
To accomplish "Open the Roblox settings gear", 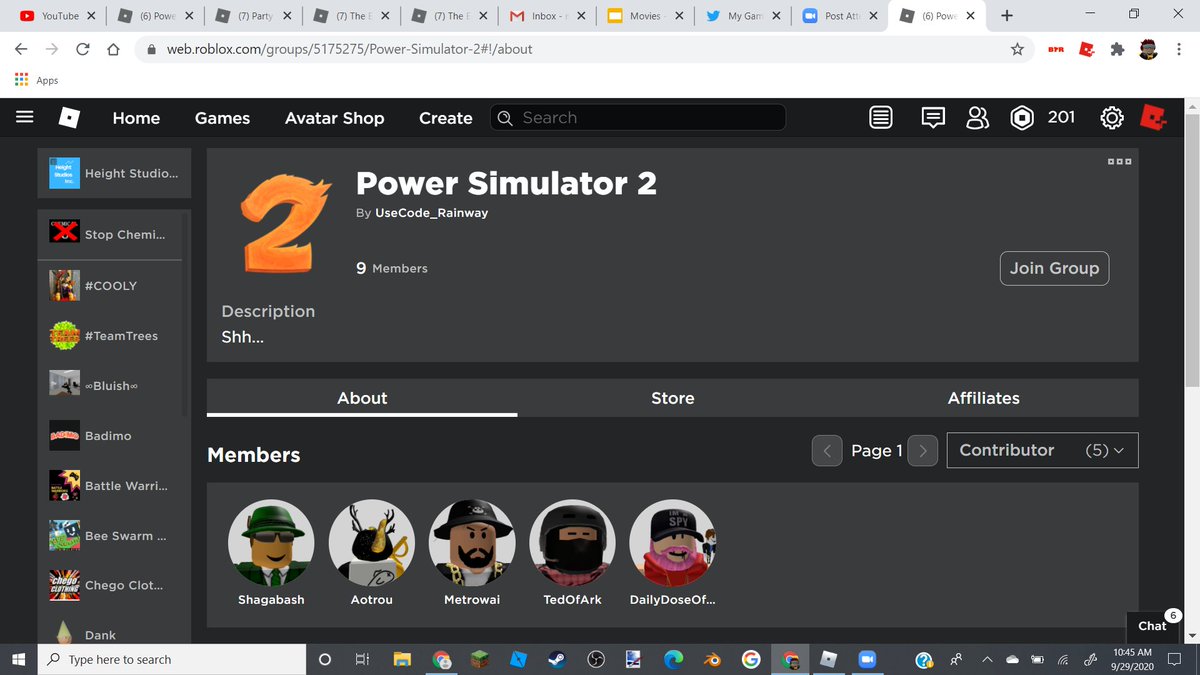I will point(1111,118).
